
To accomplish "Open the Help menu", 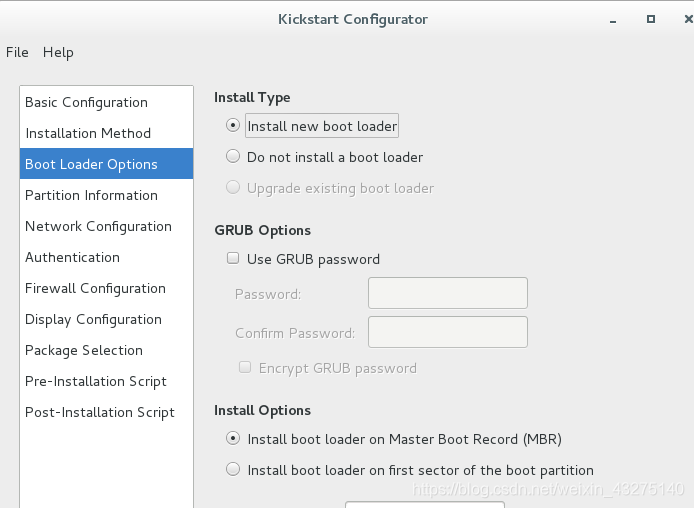I will [58, 52].
